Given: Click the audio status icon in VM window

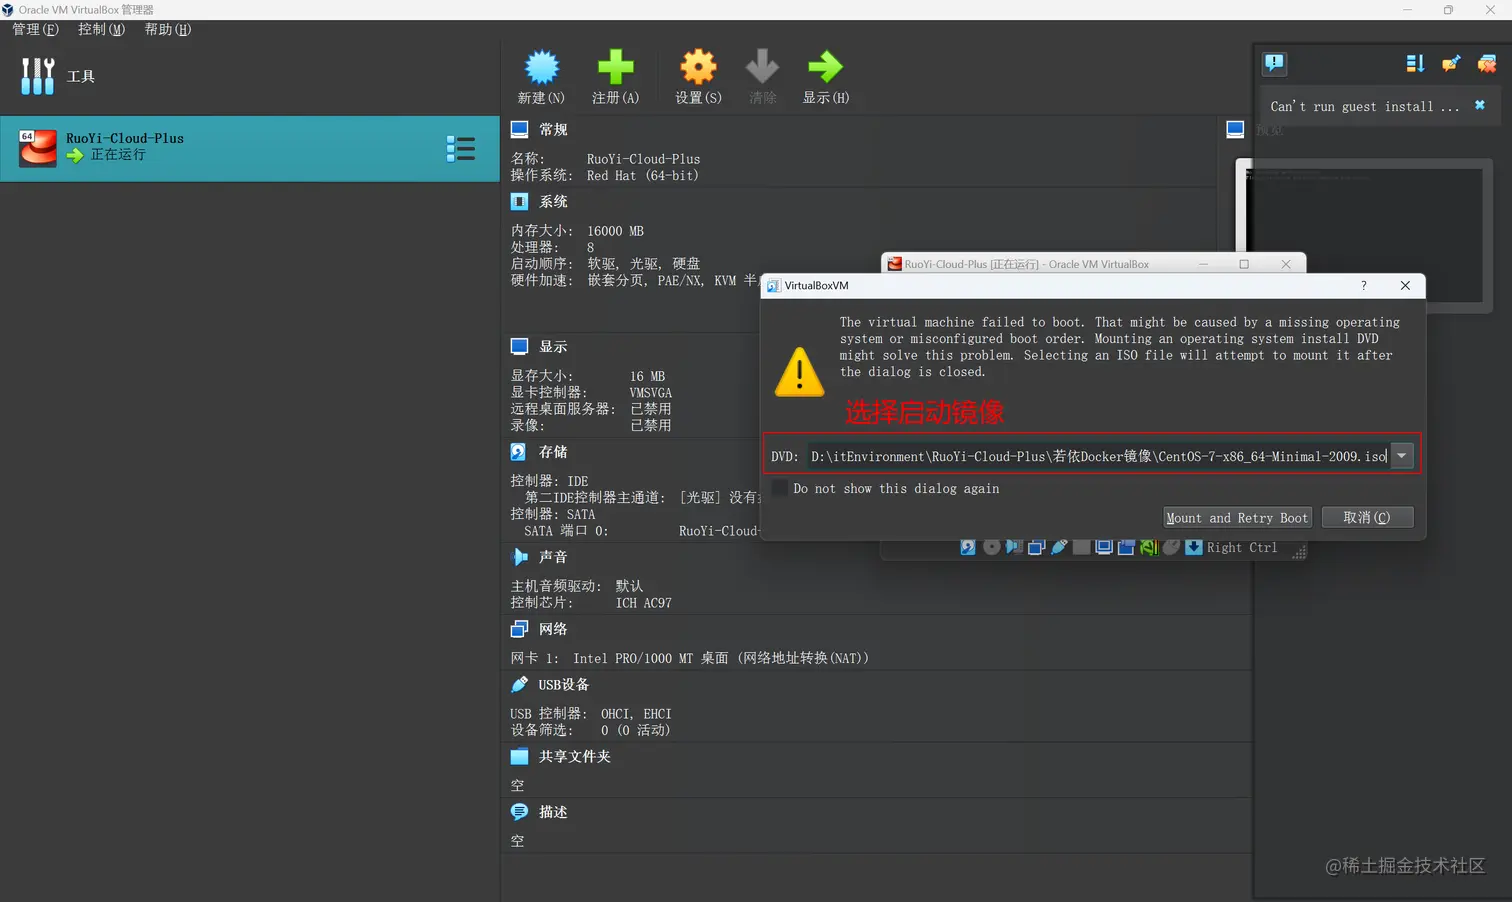Looking at the screenshot, I should tap(1014, 547).
